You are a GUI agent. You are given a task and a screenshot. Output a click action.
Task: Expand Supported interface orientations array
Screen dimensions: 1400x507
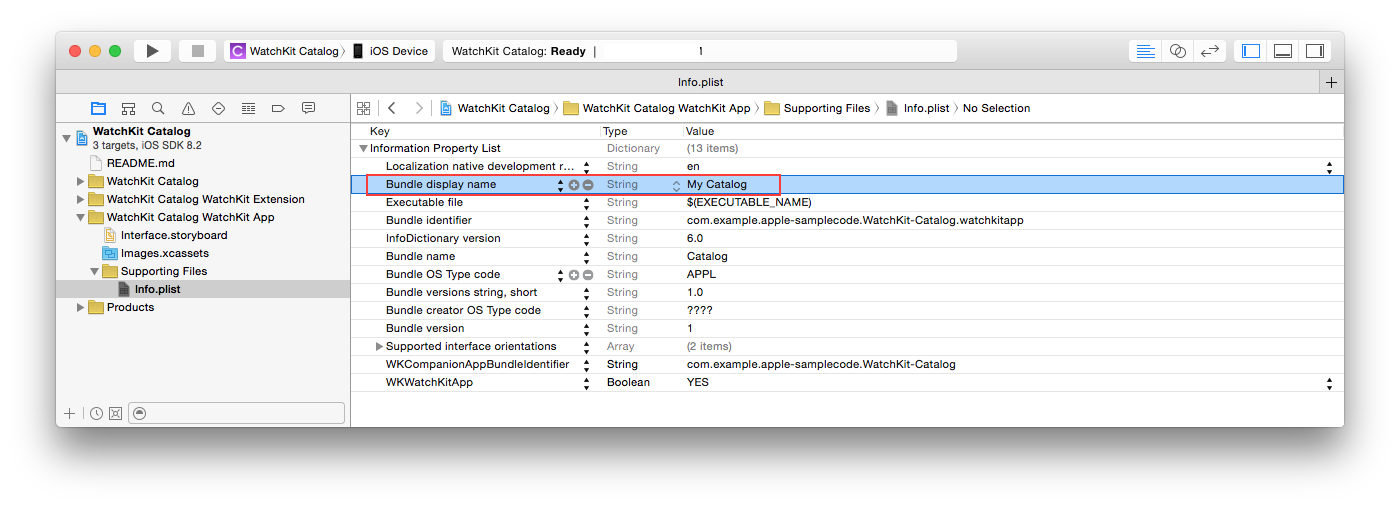tap(379, 347)
